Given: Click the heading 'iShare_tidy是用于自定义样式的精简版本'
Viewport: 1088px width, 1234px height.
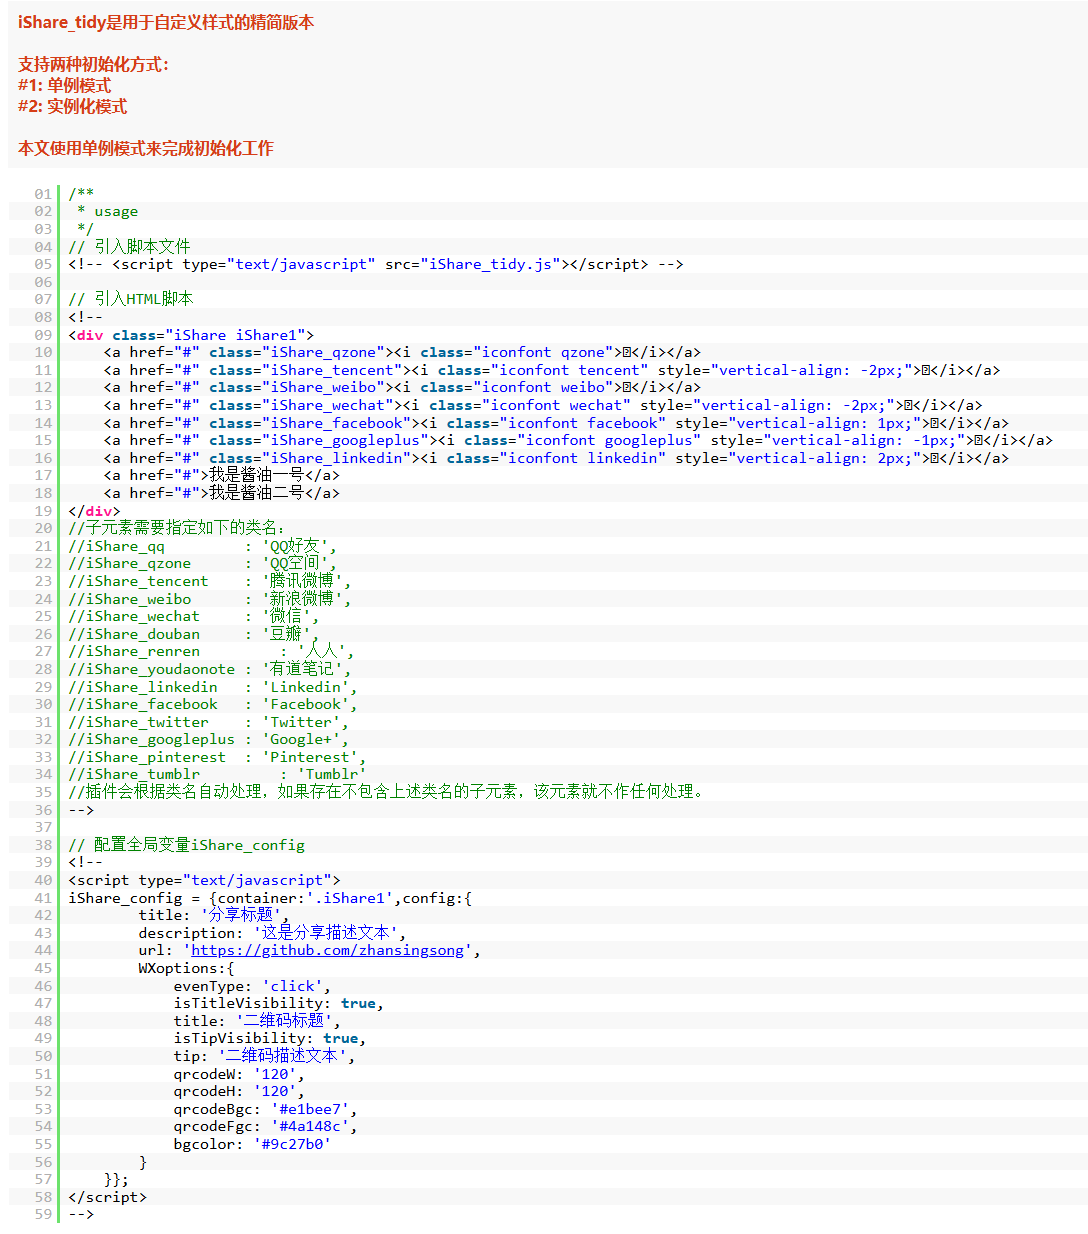Looking at the screenshot, I should coord(166,22).
